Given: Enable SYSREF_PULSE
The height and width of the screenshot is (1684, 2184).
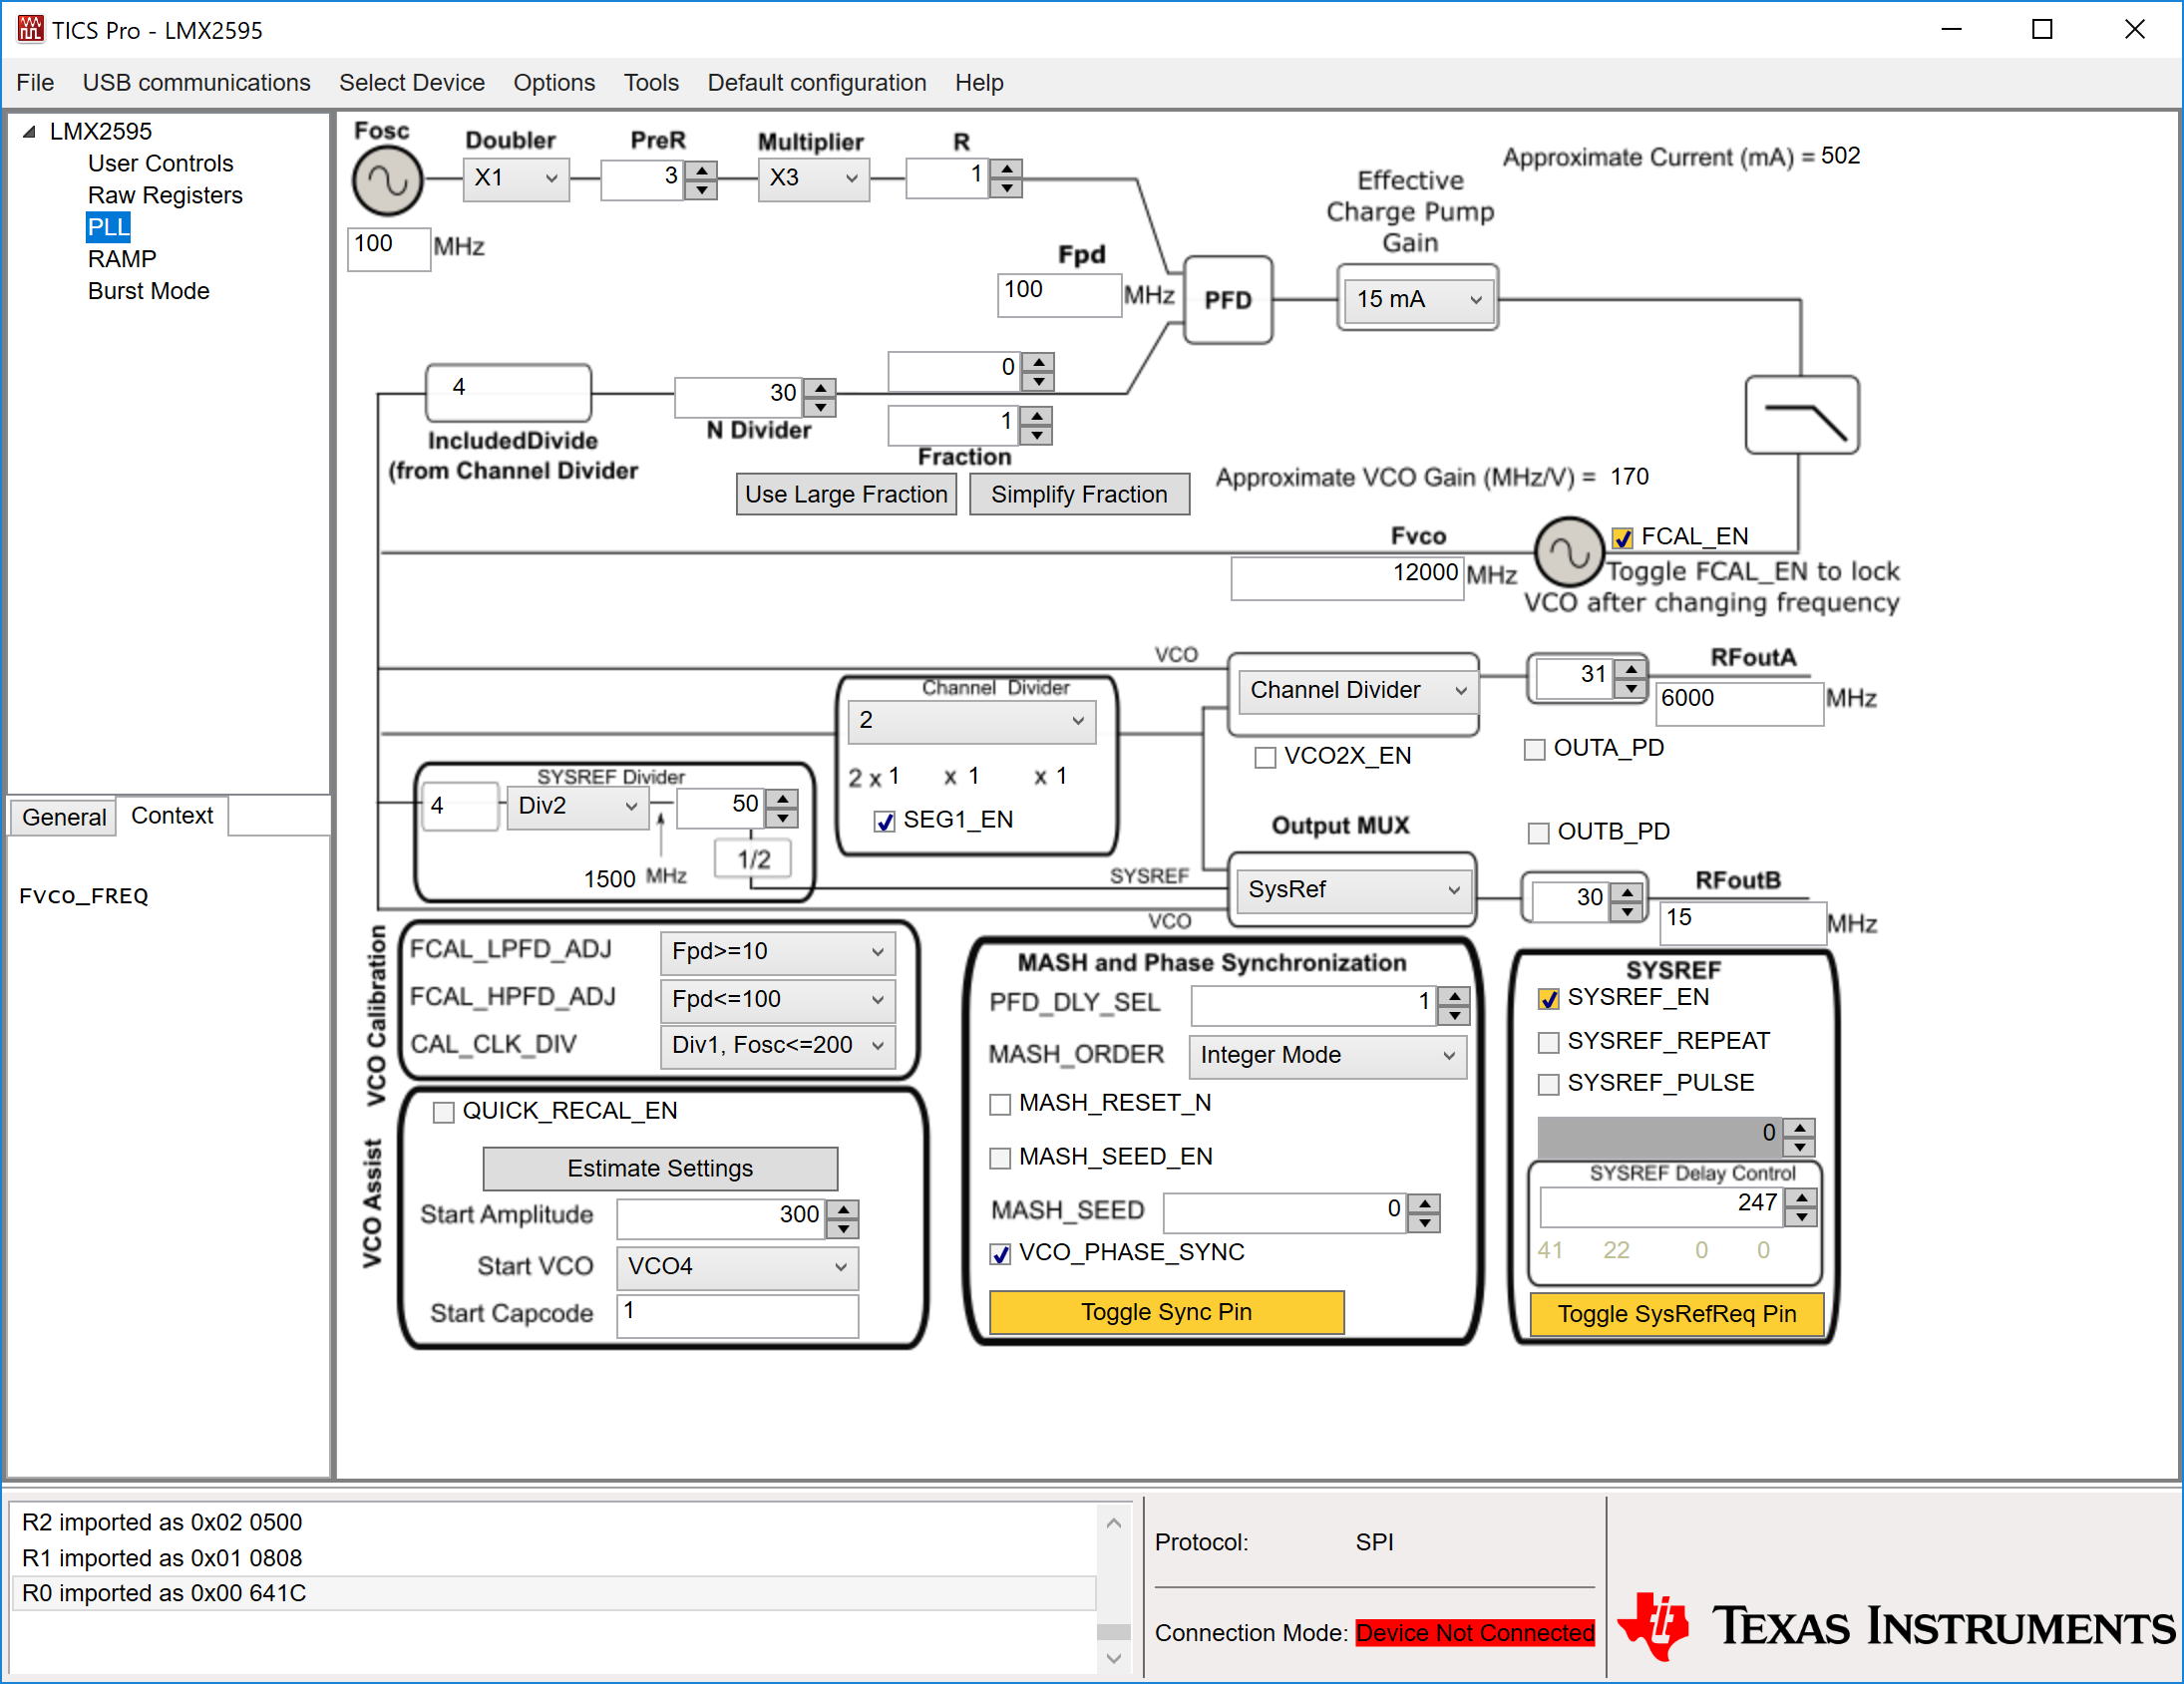Looking at the screenshot, I should pos(1548,1084).
